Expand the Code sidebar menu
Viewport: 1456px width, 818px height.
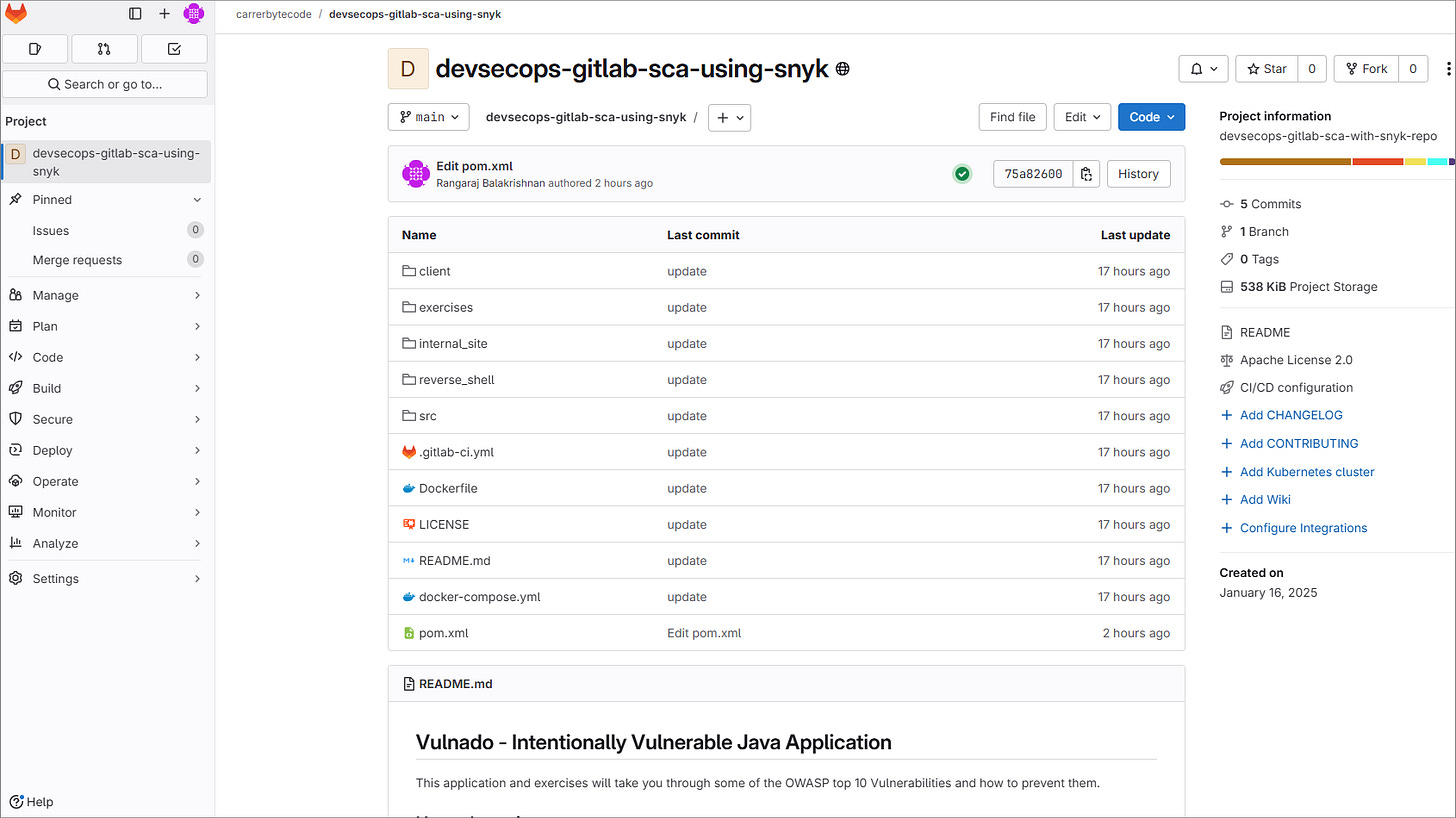coord(105,357)
